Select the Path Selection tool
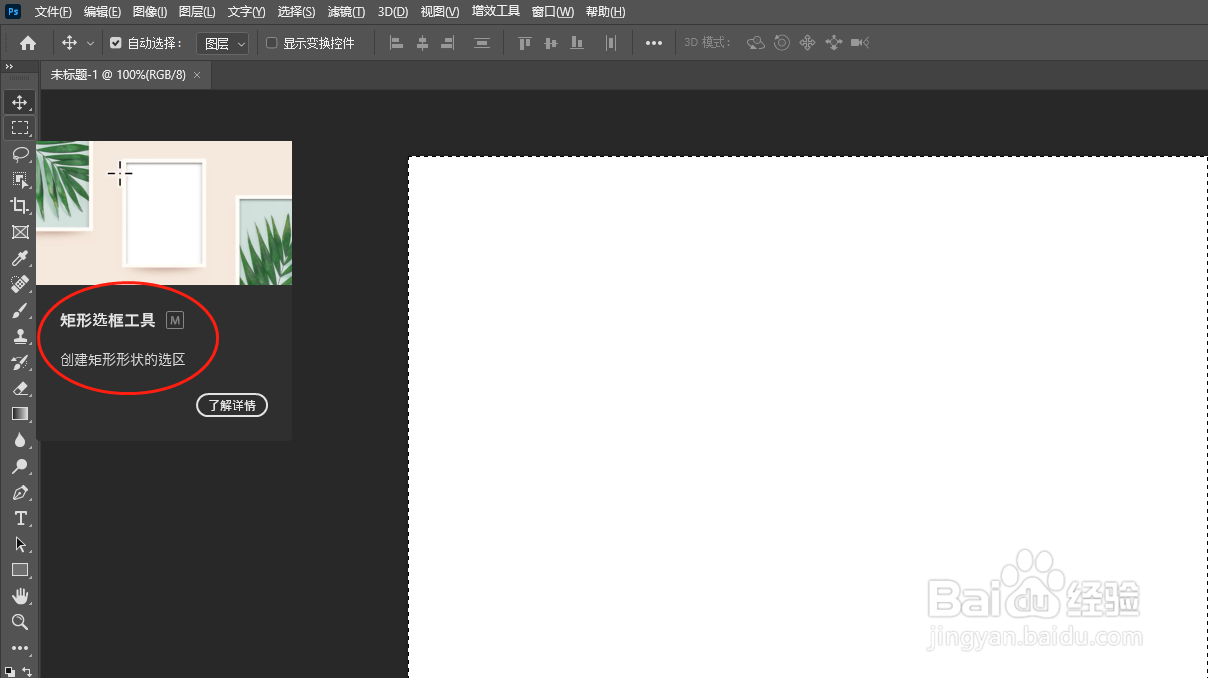Screen dimensions: 1208x678 19,544
